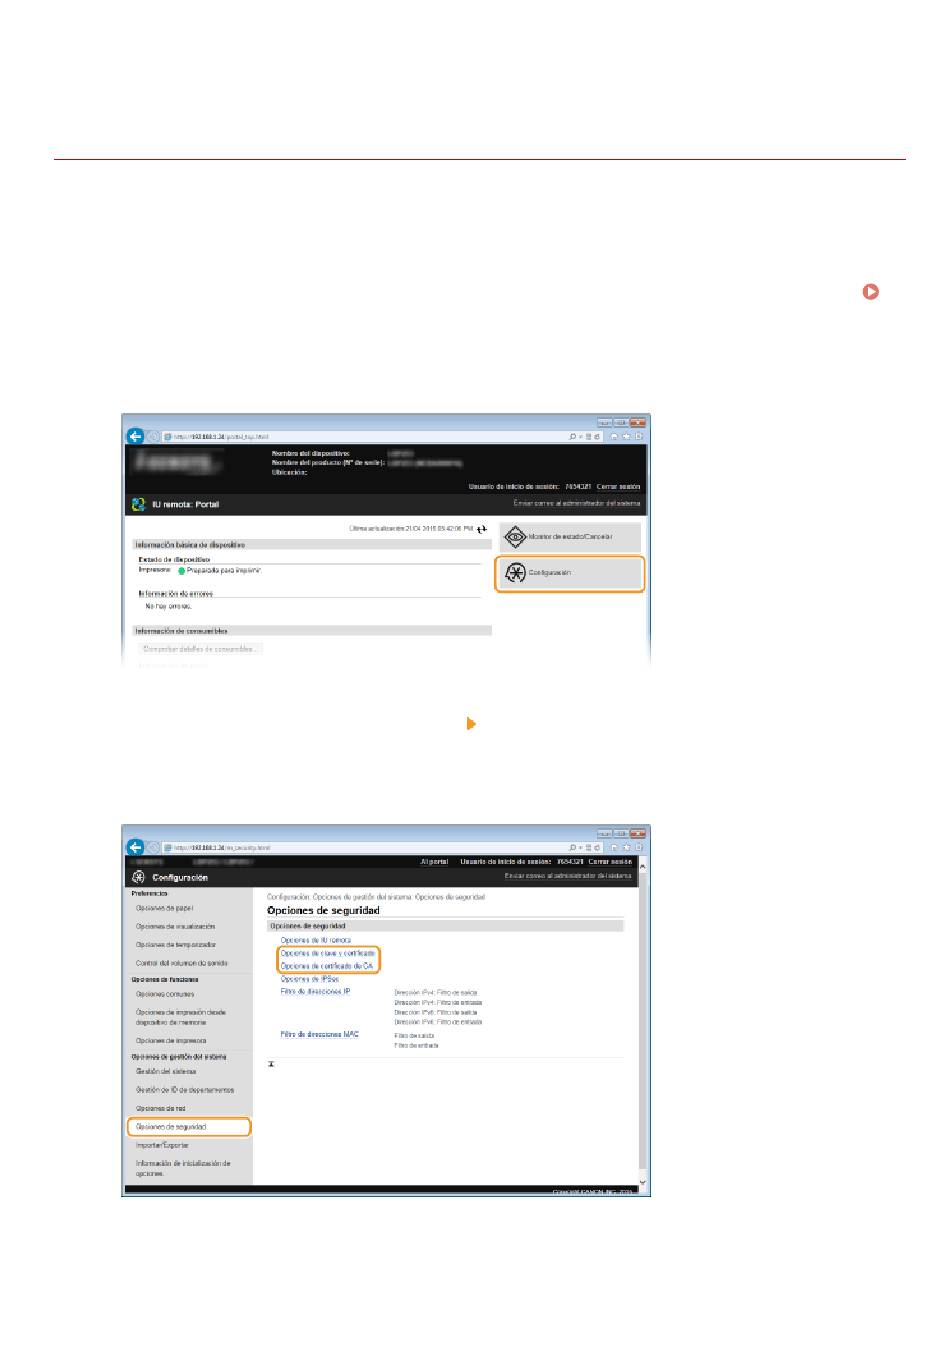
Task: Click Configuración header gear icon
Action: pos(138,877)
